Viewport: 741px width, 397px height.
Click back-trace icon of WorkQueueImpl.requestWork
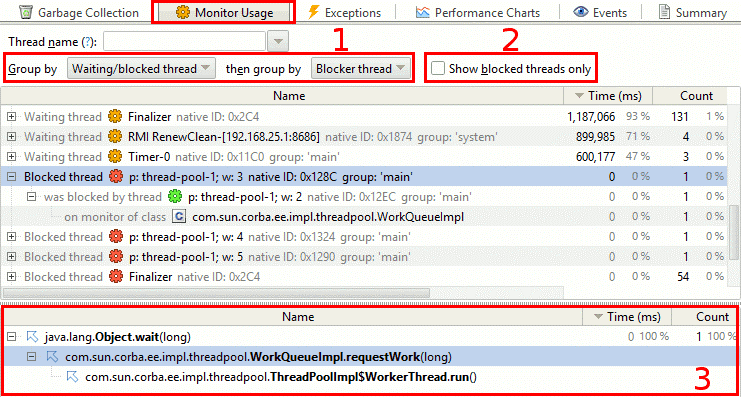[52, 357]
